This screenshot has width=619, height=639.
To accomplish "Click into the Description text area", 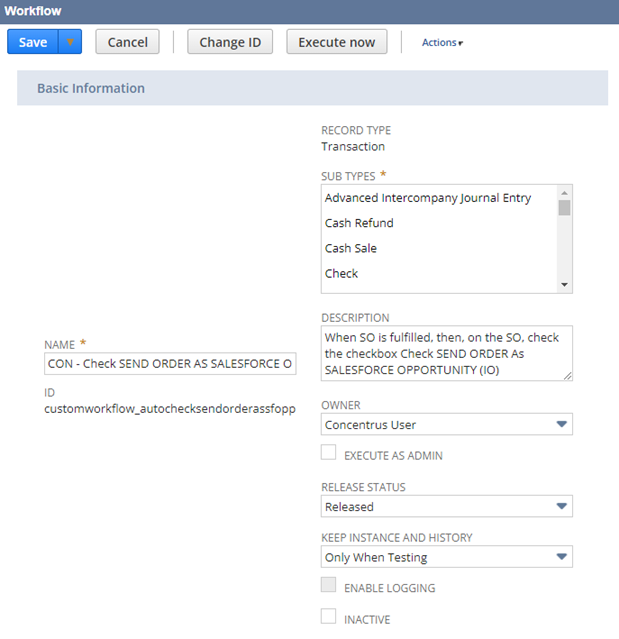I will click(x=446, y=353).
